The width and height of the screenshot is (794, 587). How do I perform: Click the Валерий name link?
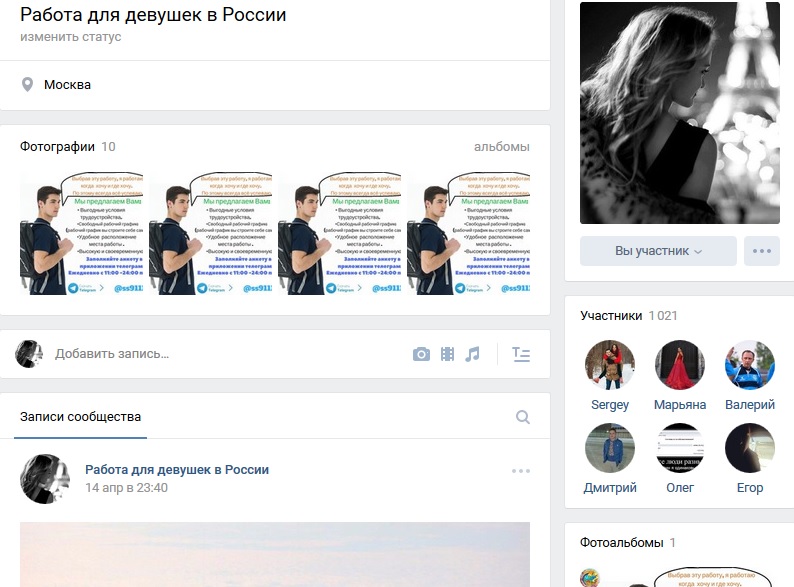tap(750, 405)
